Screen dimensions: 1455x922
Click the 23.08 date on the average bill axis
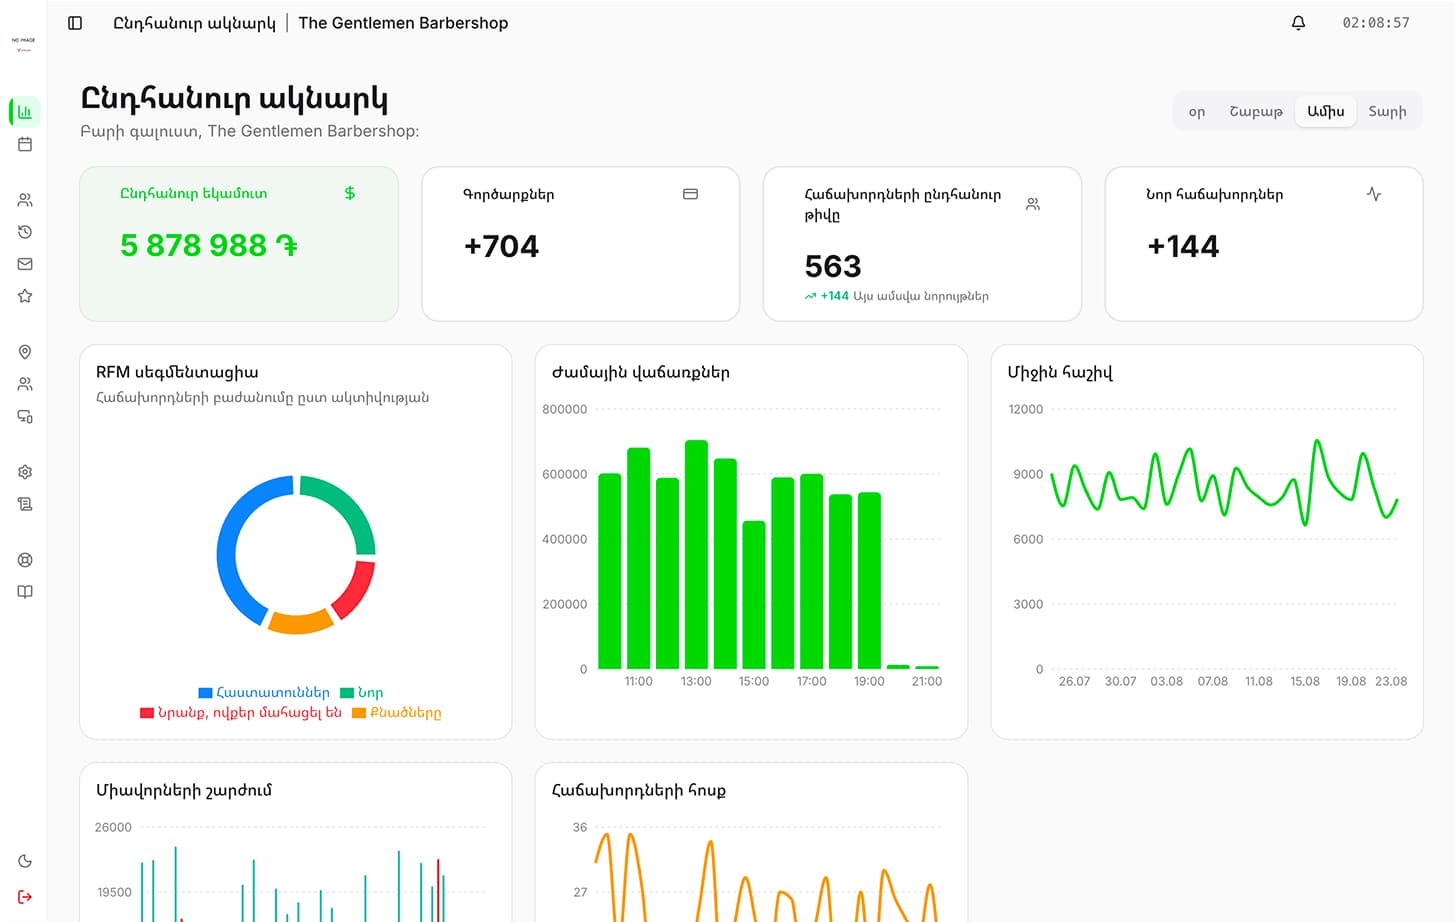[x=1391, y=681]
